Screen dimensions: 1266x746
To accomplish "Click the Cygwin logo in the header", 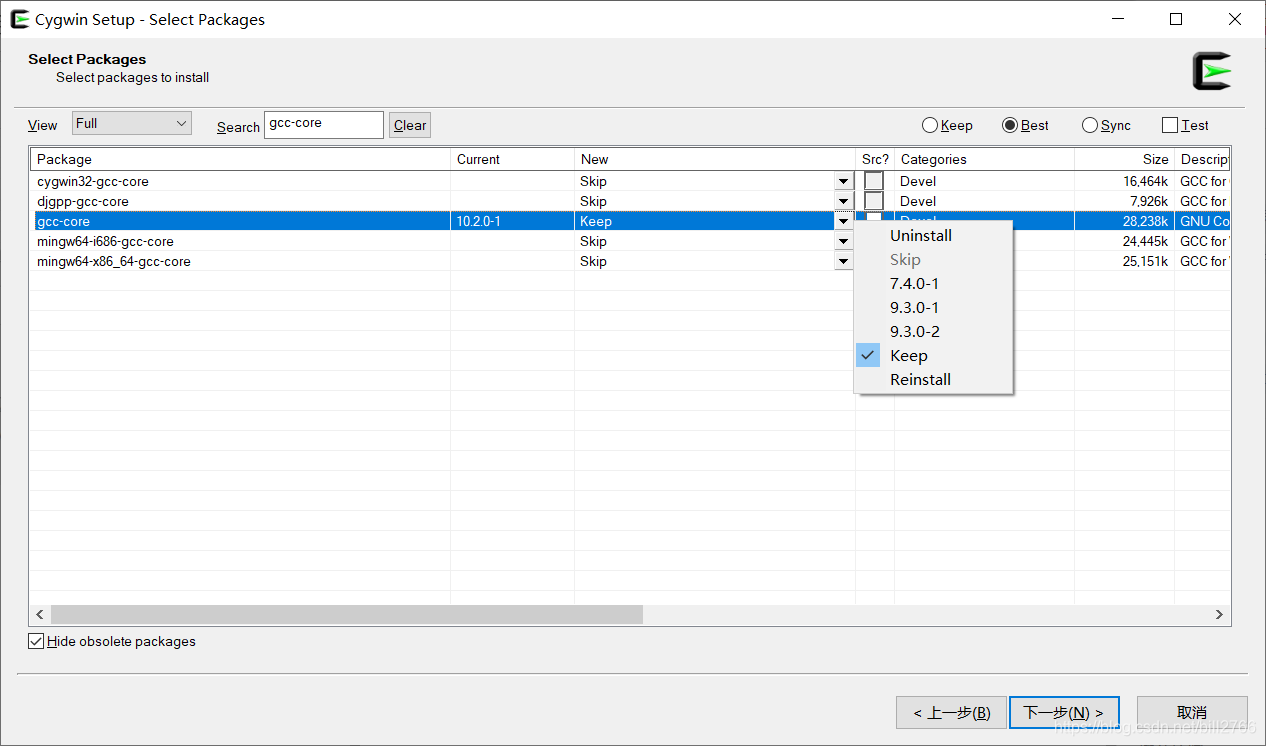I will (x=1212, y=72).
